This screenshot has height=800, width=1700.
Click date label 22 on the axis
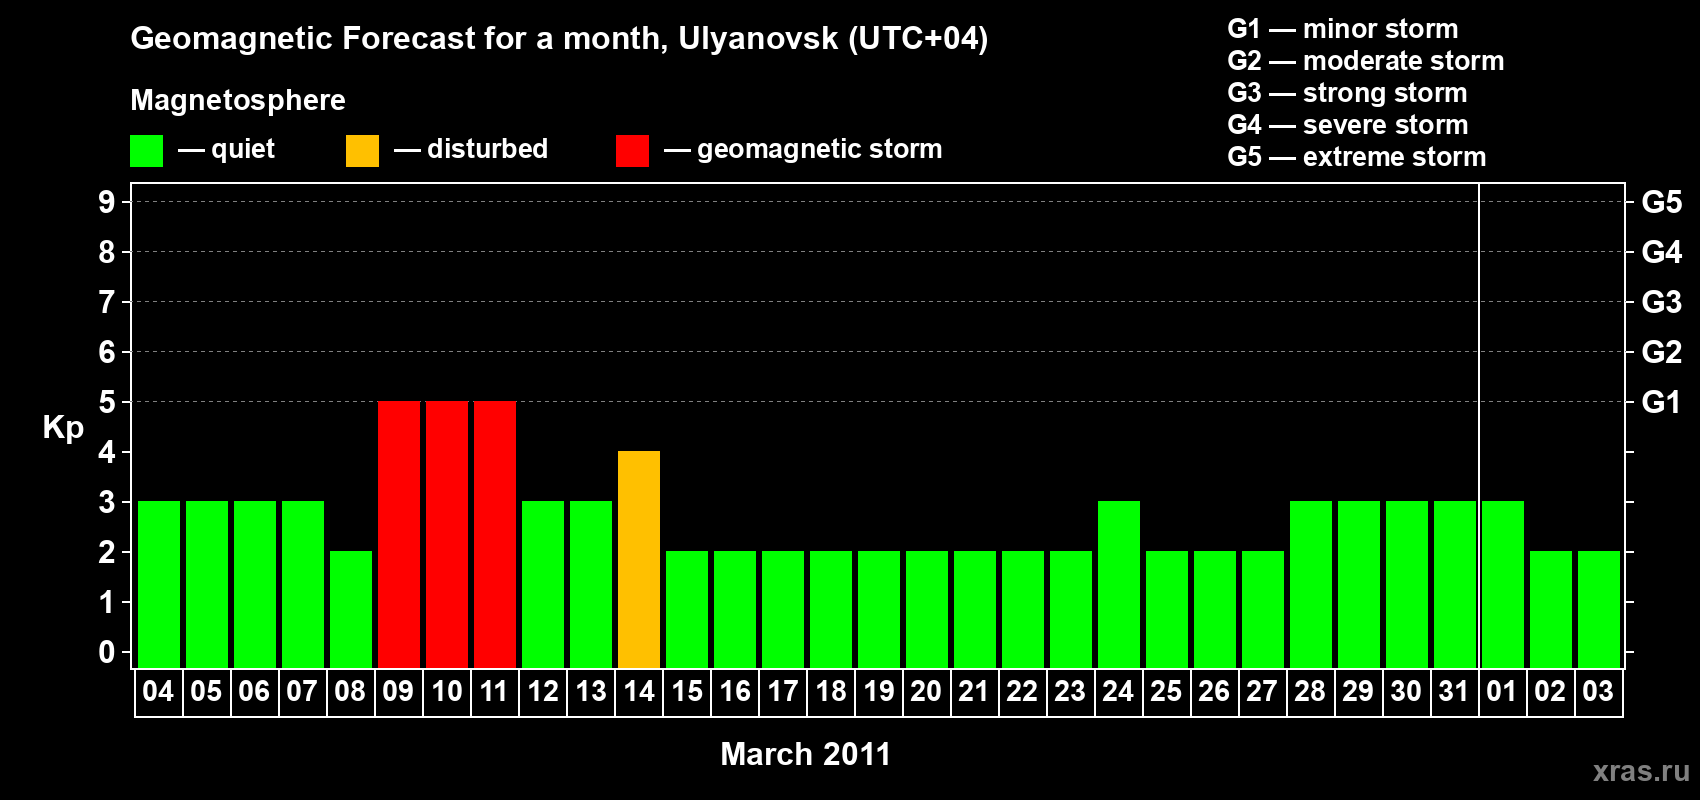[x=1022, y=691]
